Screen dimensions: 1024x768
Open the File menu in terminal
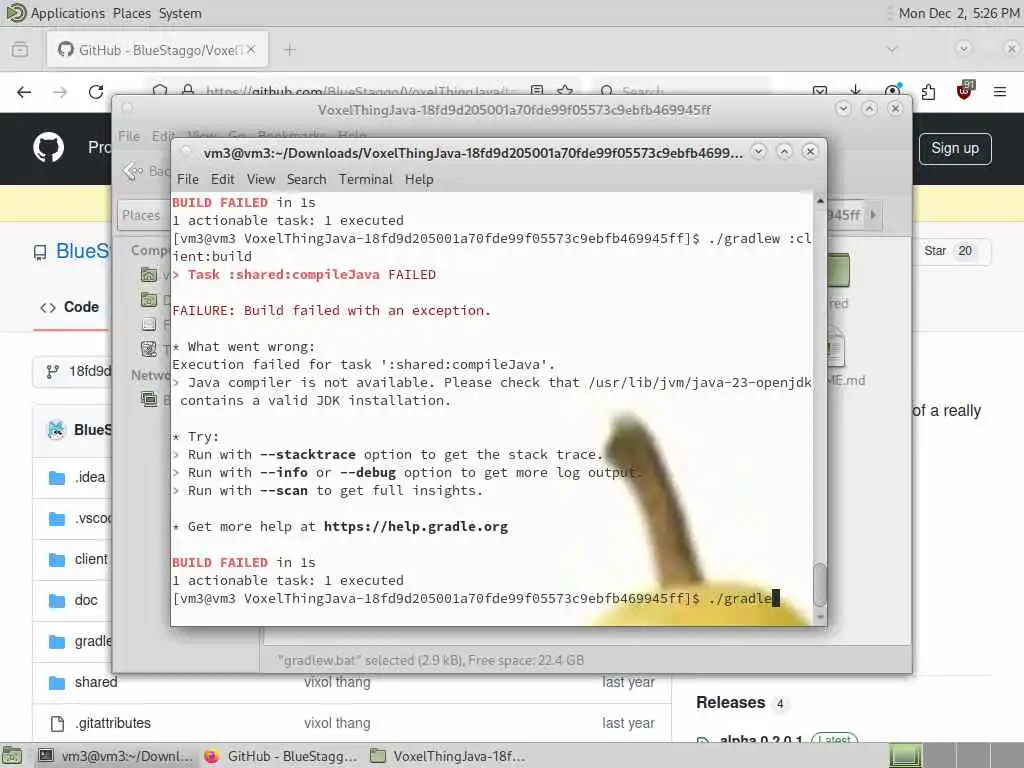187,179
